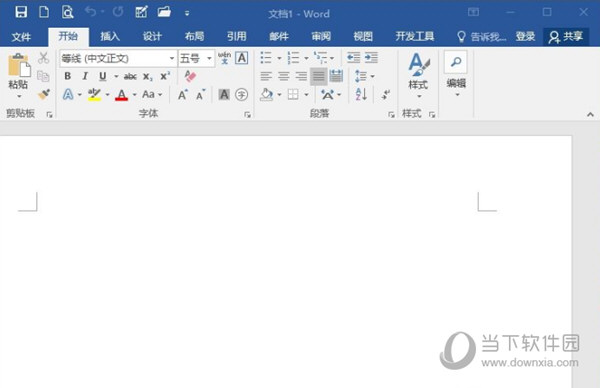The image size is (600, 388).
Task: Click the Multilevel list icon
Action: tap(320, 58)
